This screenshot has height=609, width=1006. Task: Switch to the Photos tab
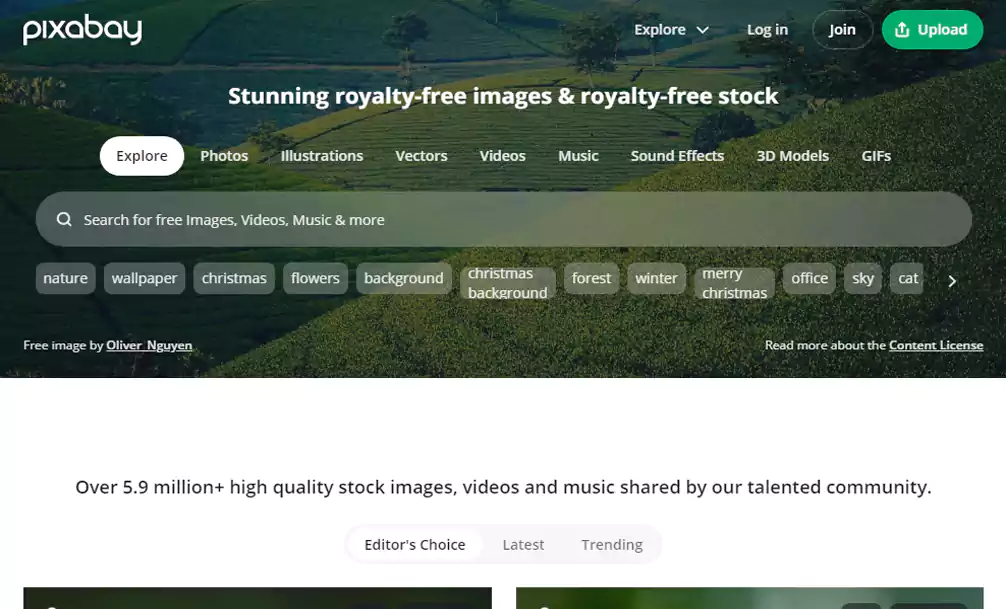pyautogui.click(x=224, y=156)
